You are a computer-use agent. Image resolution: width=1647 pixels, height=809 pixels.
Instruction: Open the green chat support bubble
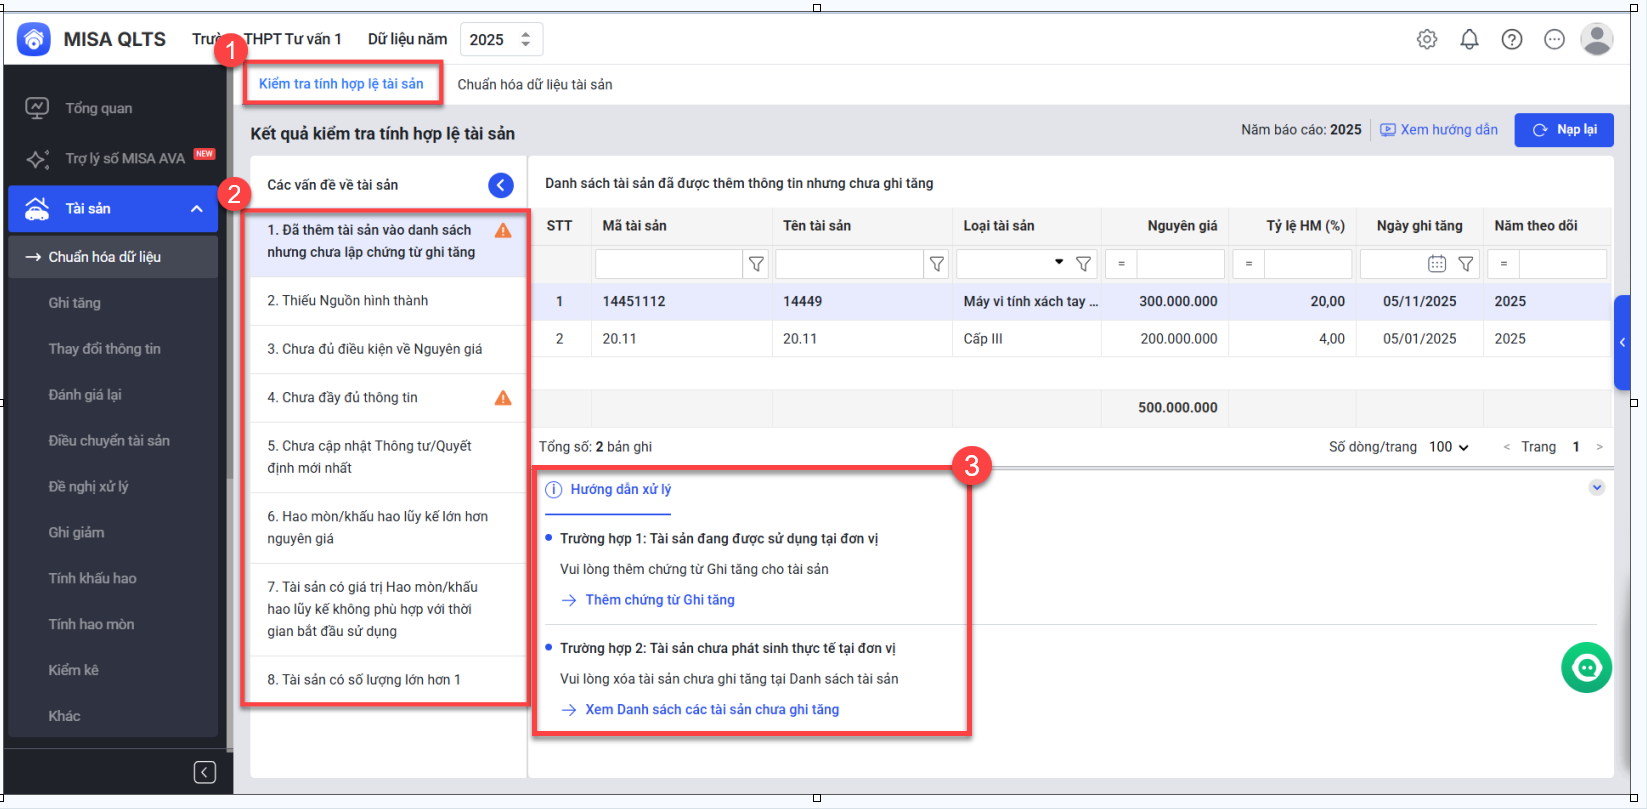[x=1586, y=668]
